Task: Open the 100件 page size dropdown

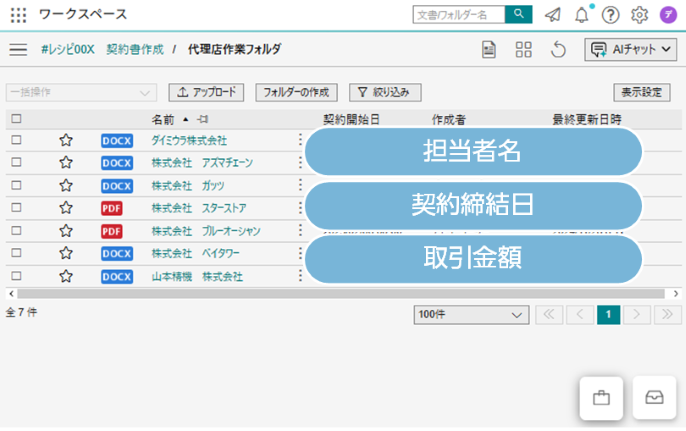Action: pyautogui.click(x=471, y=315)
